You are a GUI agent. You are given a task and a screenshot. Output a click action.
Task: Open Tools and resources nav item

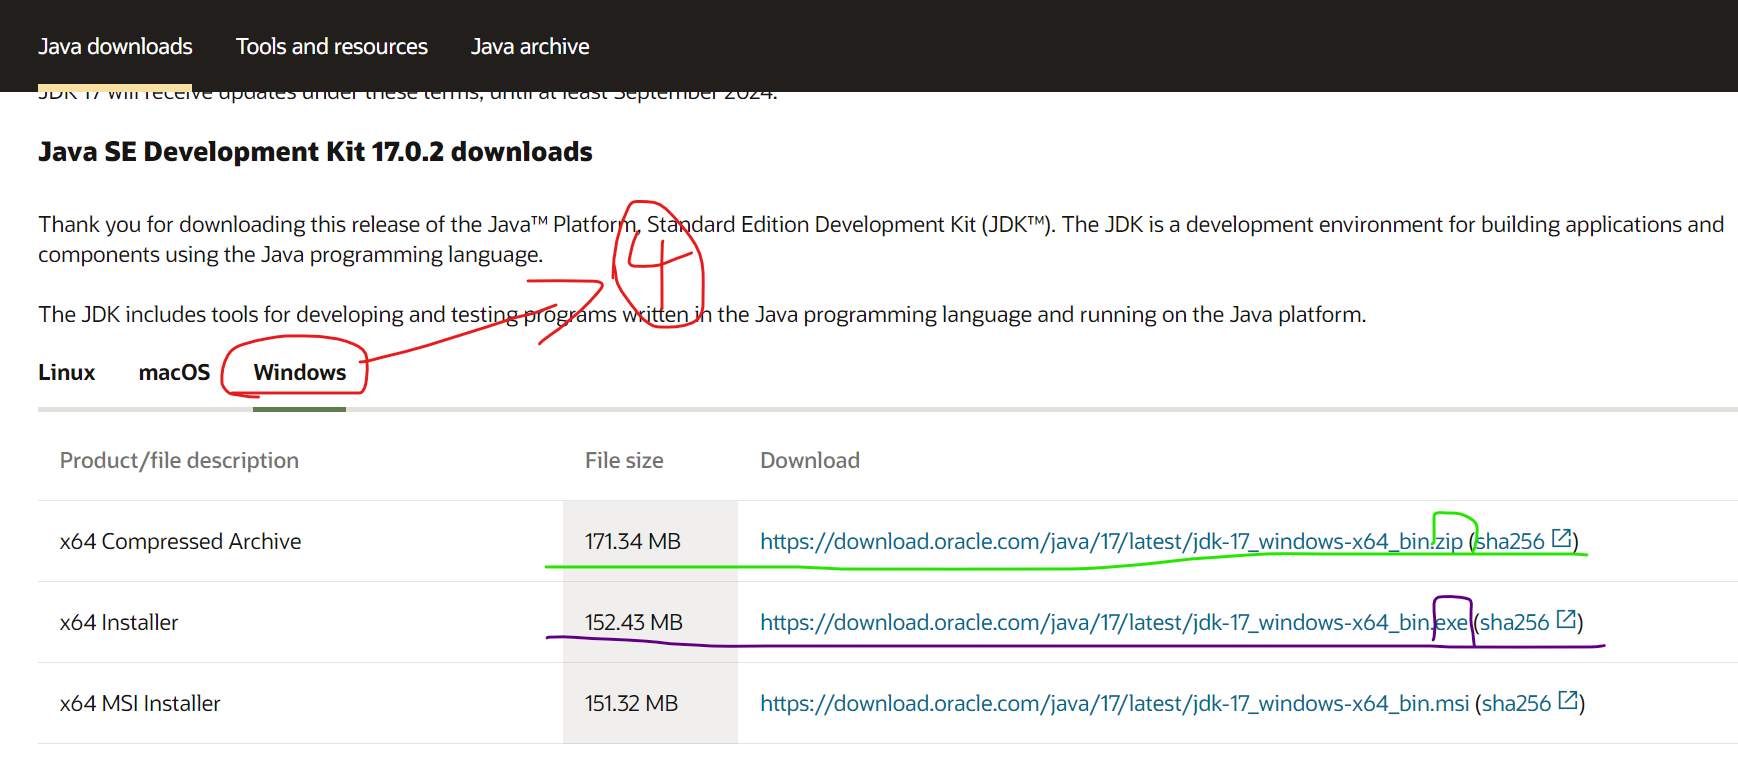click(332, 46)
